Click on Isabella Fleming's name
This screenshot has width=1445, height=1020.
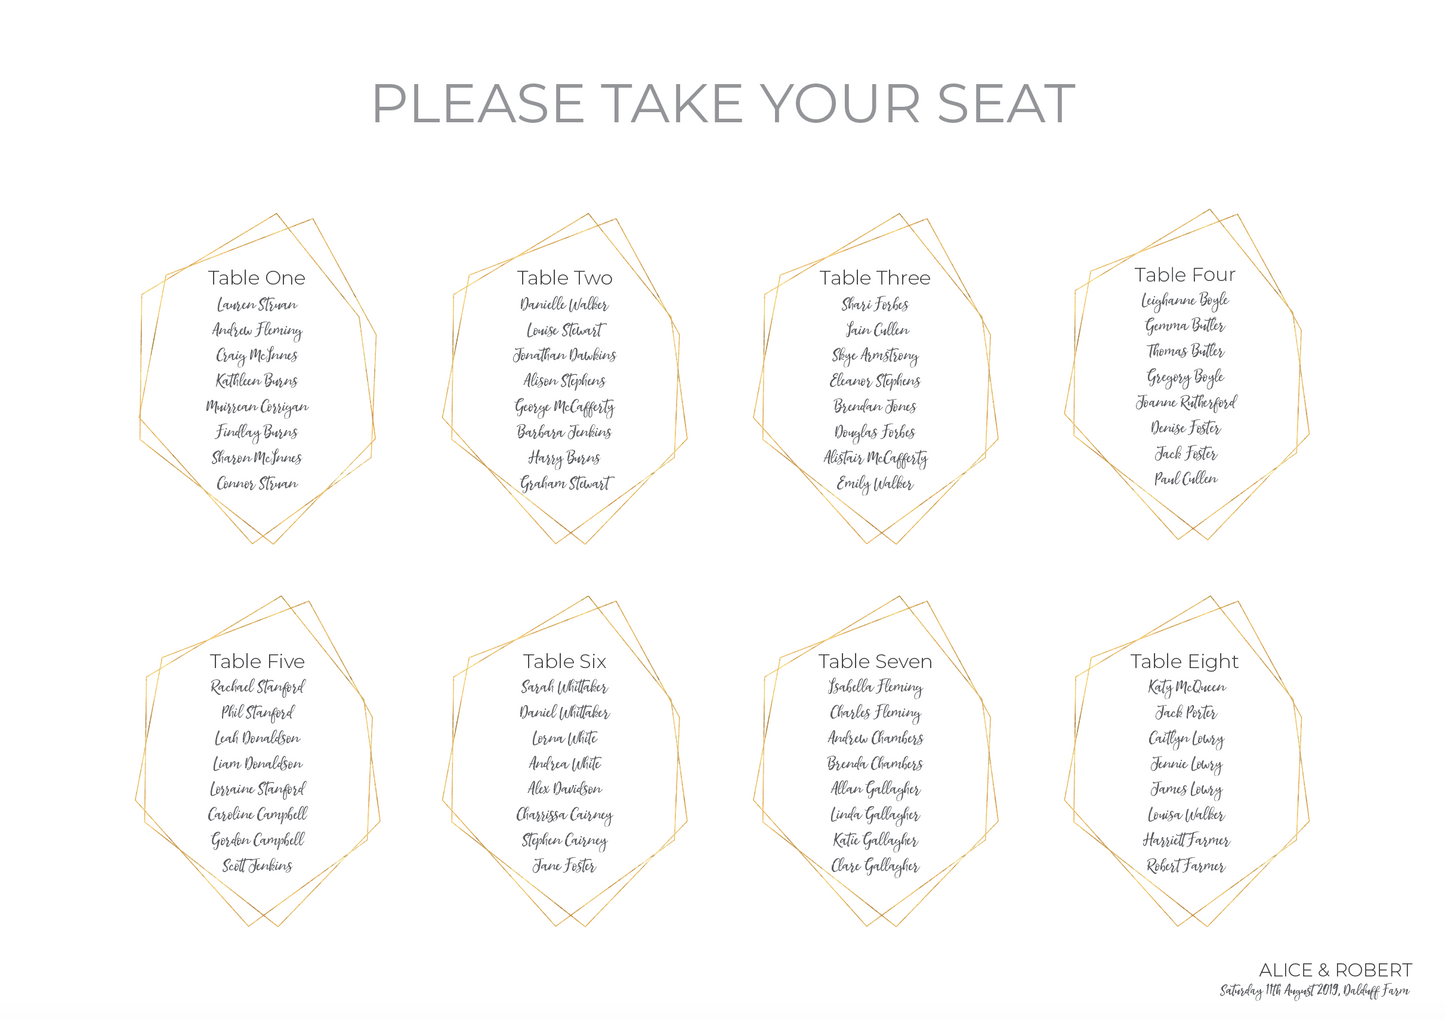875,687
